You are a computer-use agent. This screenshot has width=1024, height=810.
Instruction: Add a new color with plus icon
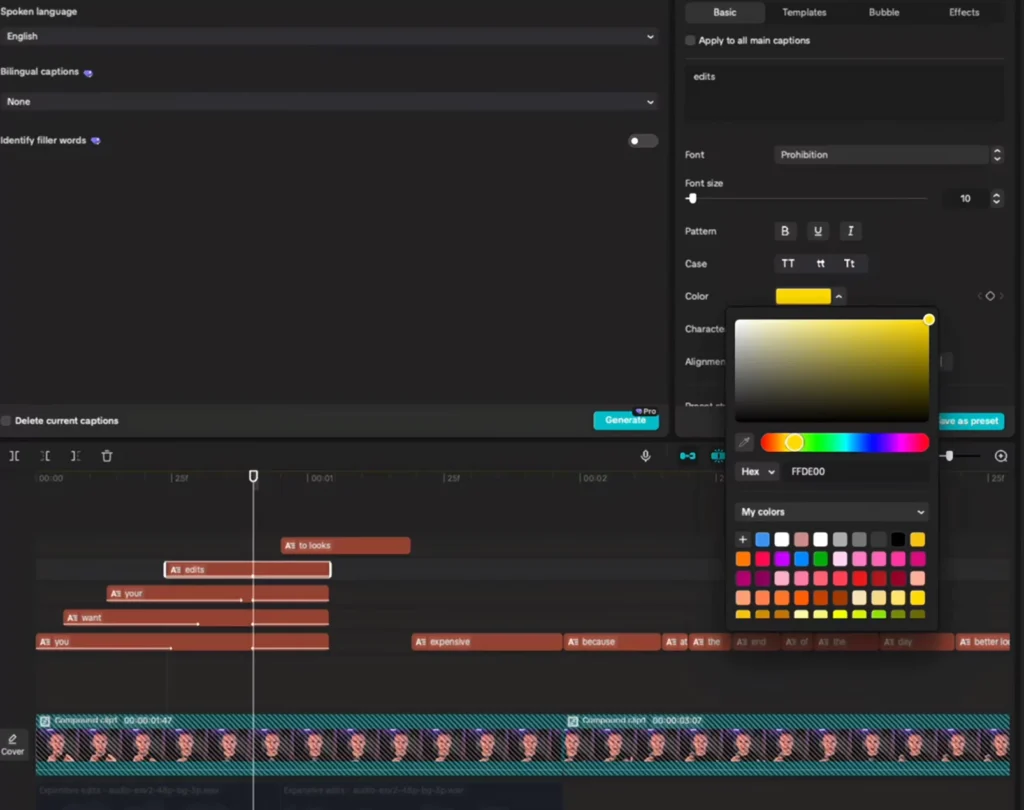(743, 540)
